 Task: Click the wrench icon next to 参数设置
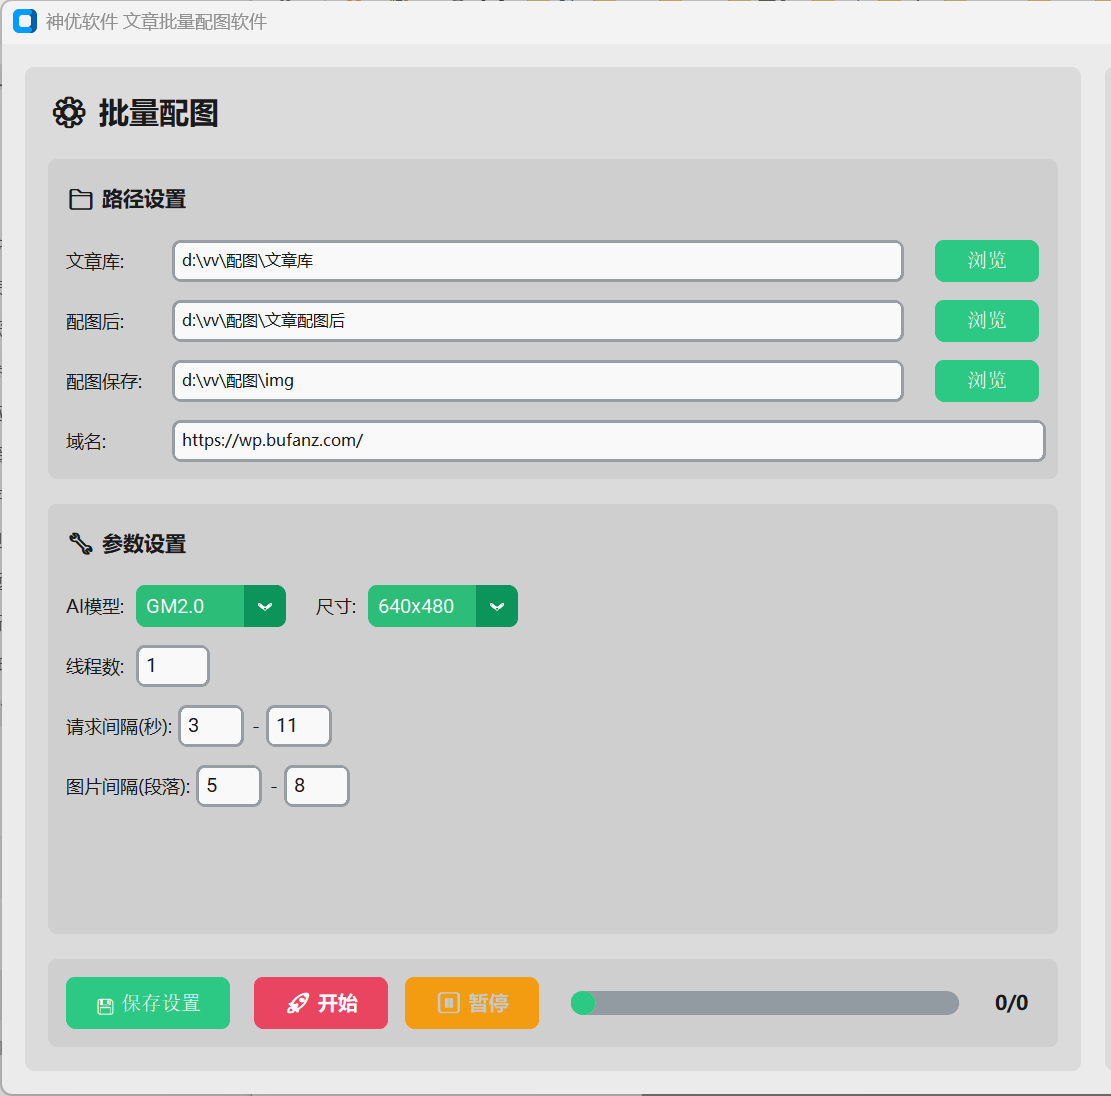coord(81,543)
